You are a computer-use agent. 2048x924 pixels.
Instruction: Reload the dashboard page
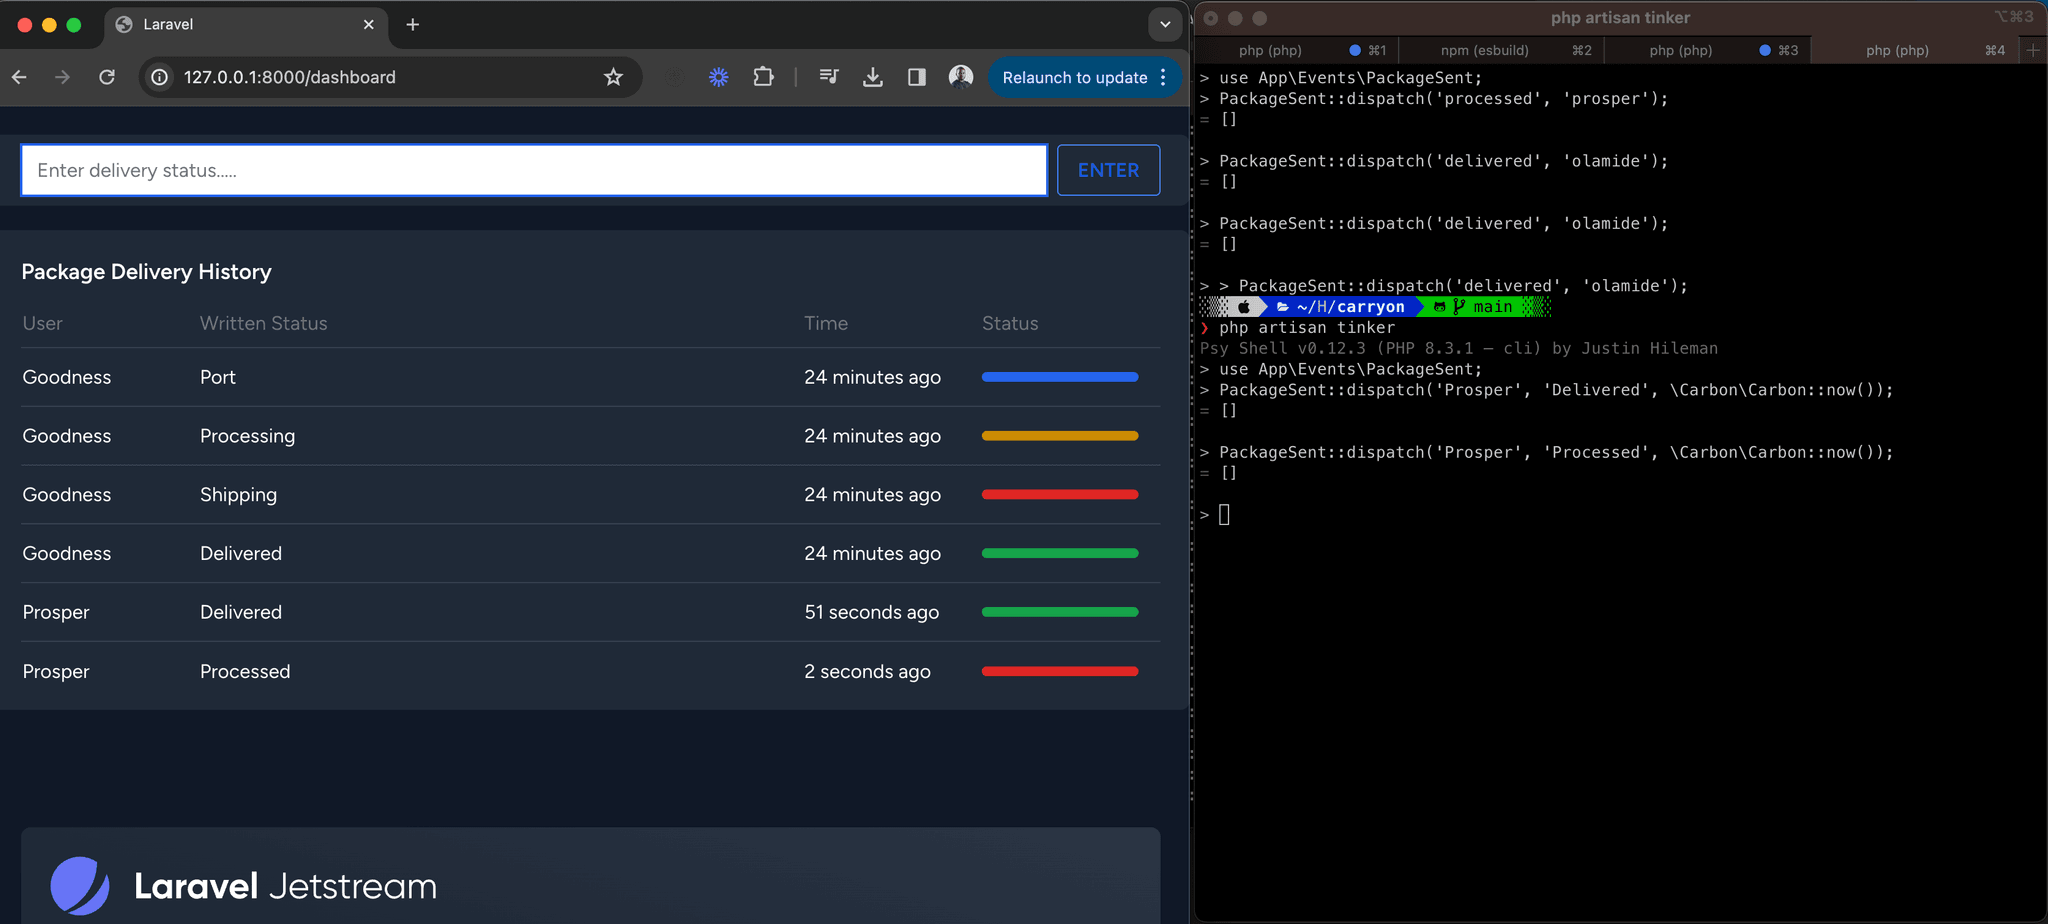click(x=107, y=77)
